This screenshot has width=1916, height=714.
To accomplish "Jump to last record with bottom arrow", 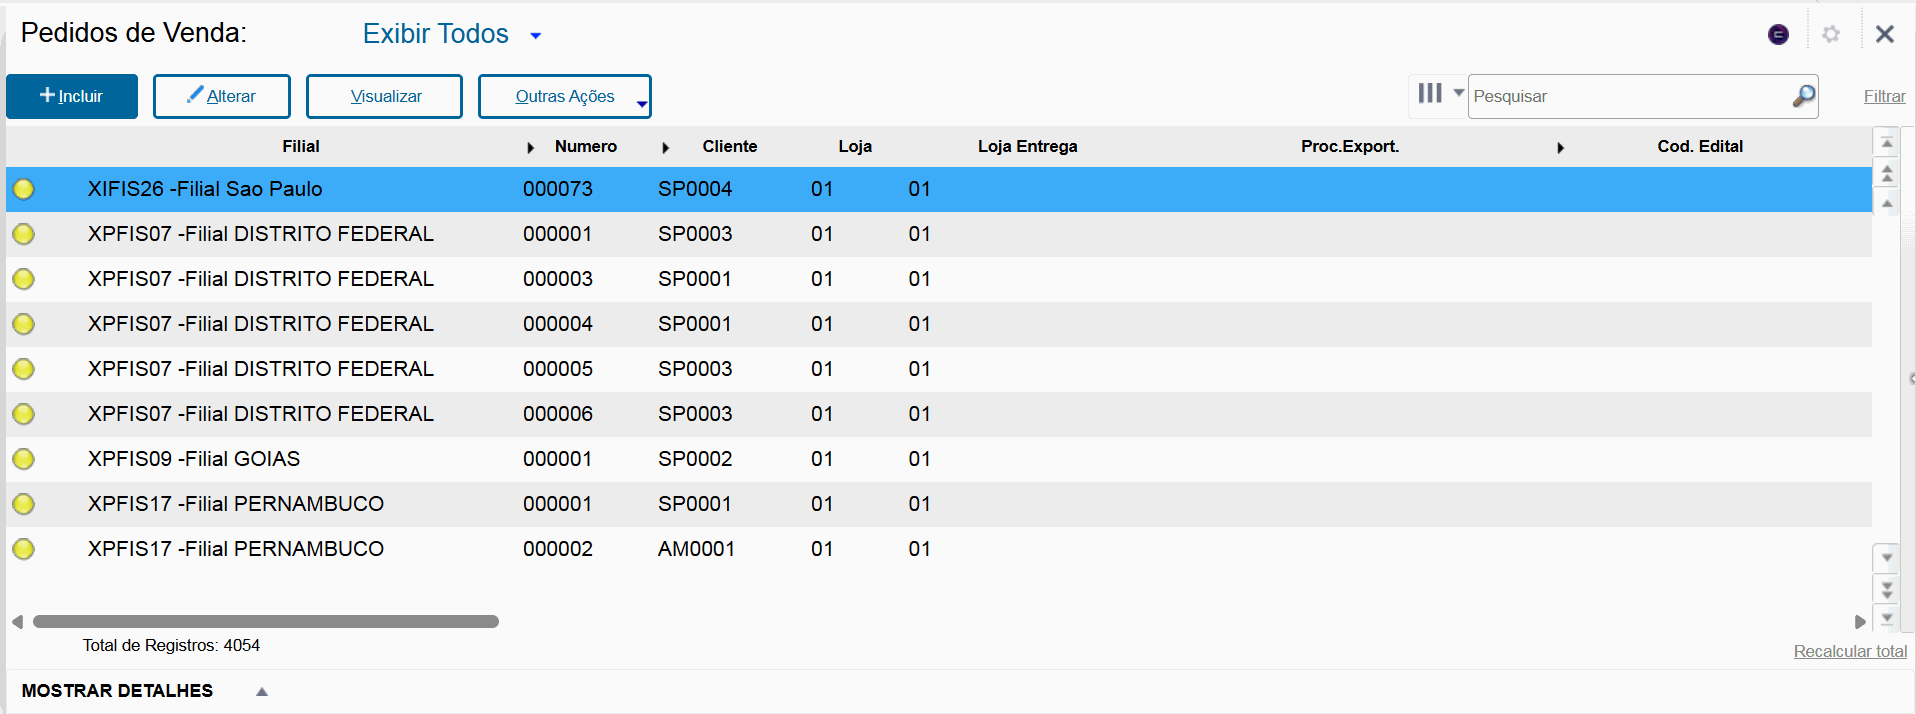I will [x=1887, y=618].
